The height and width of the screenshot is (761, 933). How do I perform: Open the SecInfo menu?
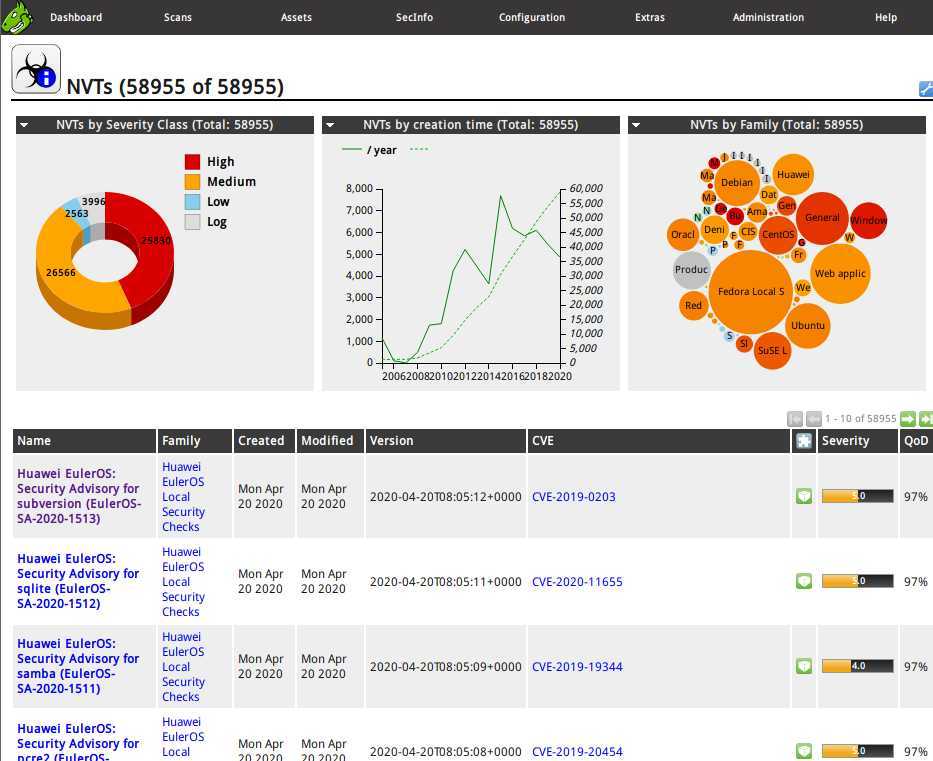click(x=414, y=17)
